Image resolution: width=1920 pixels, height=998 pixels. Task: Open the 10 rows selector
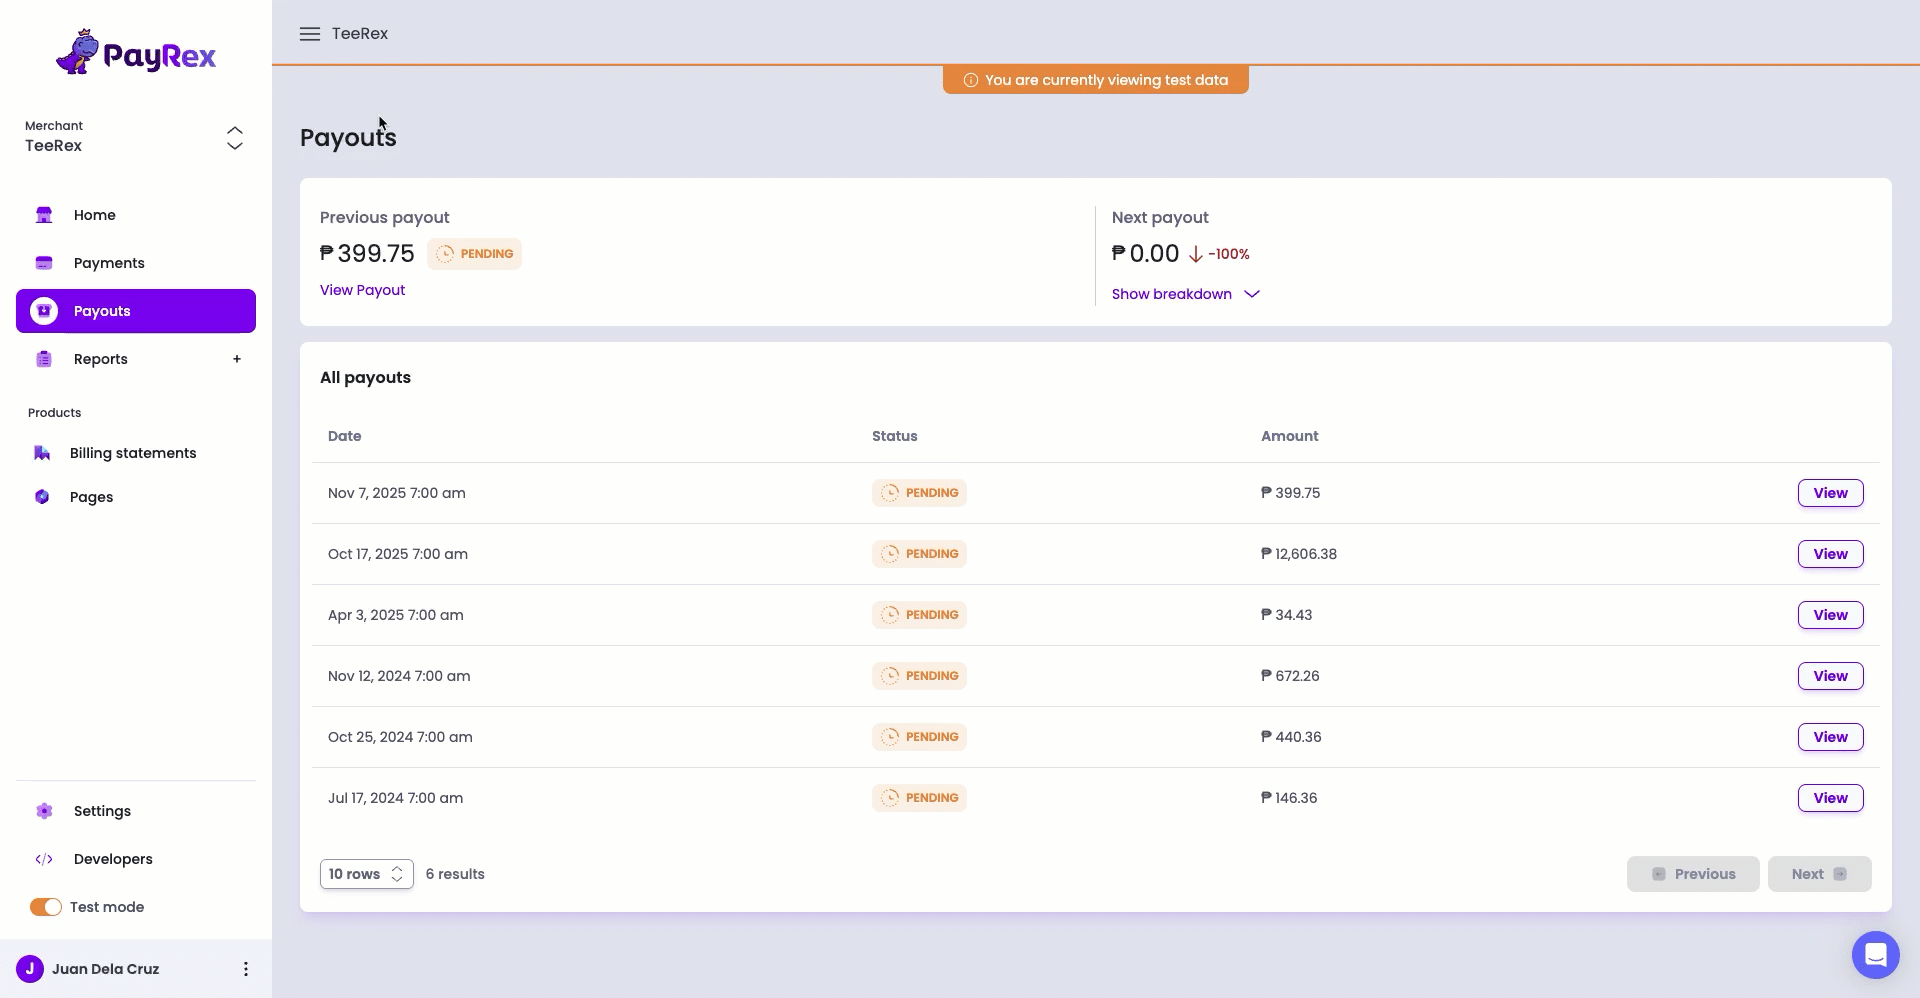[365, 873]
